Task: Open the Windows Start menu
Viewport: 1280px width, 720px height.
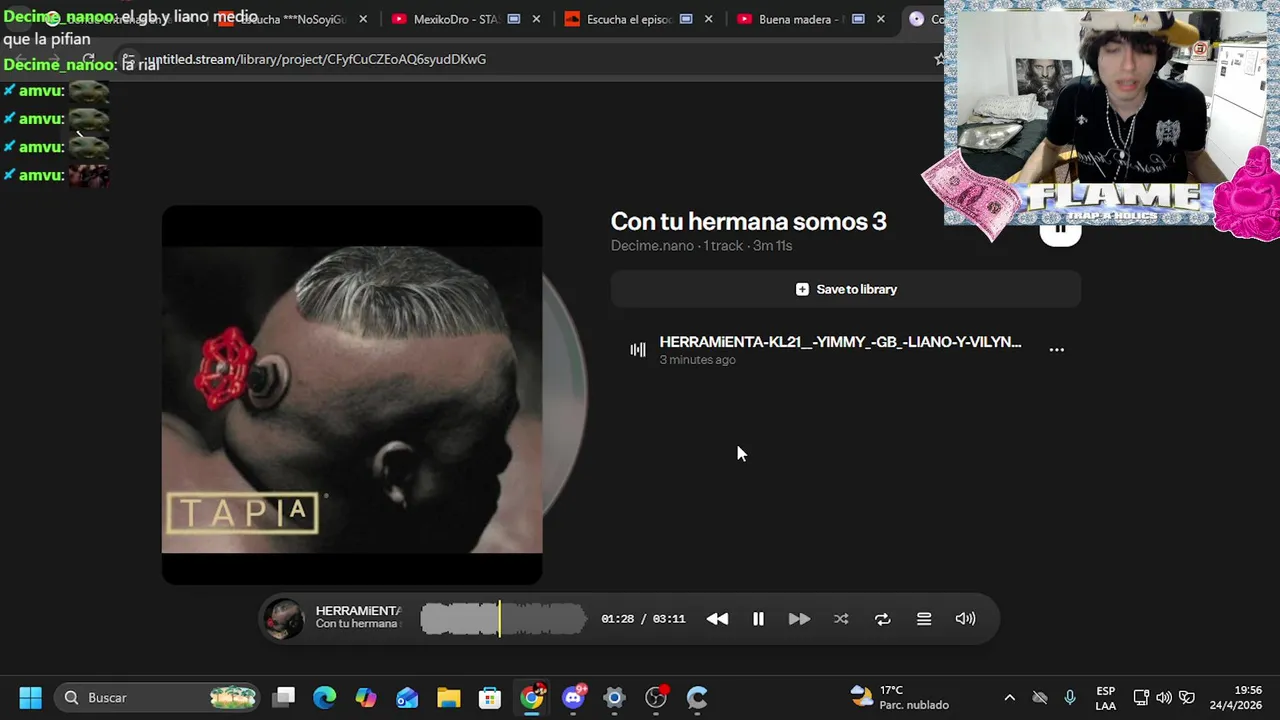Action: pyautogui.click(x=30, y=697)
